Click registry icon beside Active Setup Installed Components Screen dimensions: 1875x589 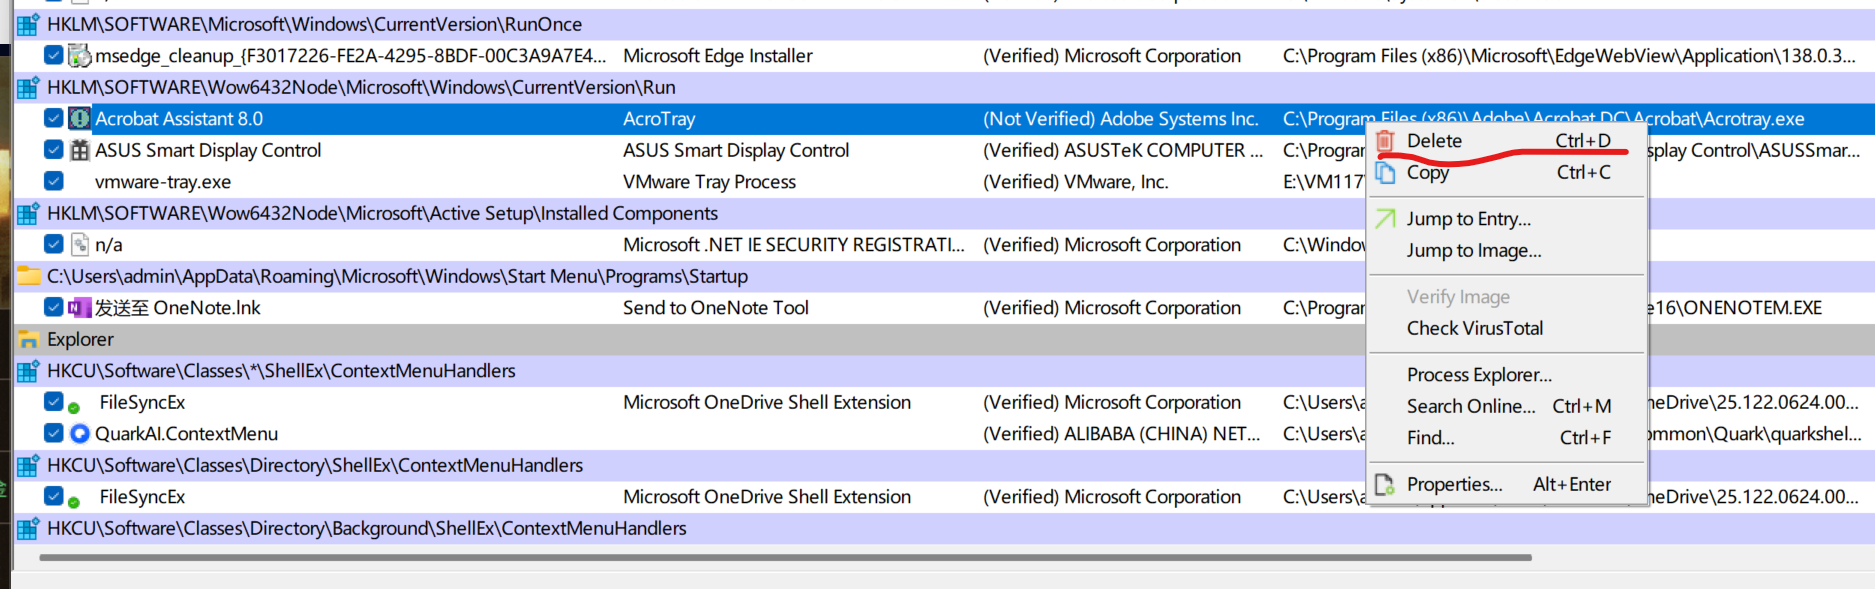point(28,213)
